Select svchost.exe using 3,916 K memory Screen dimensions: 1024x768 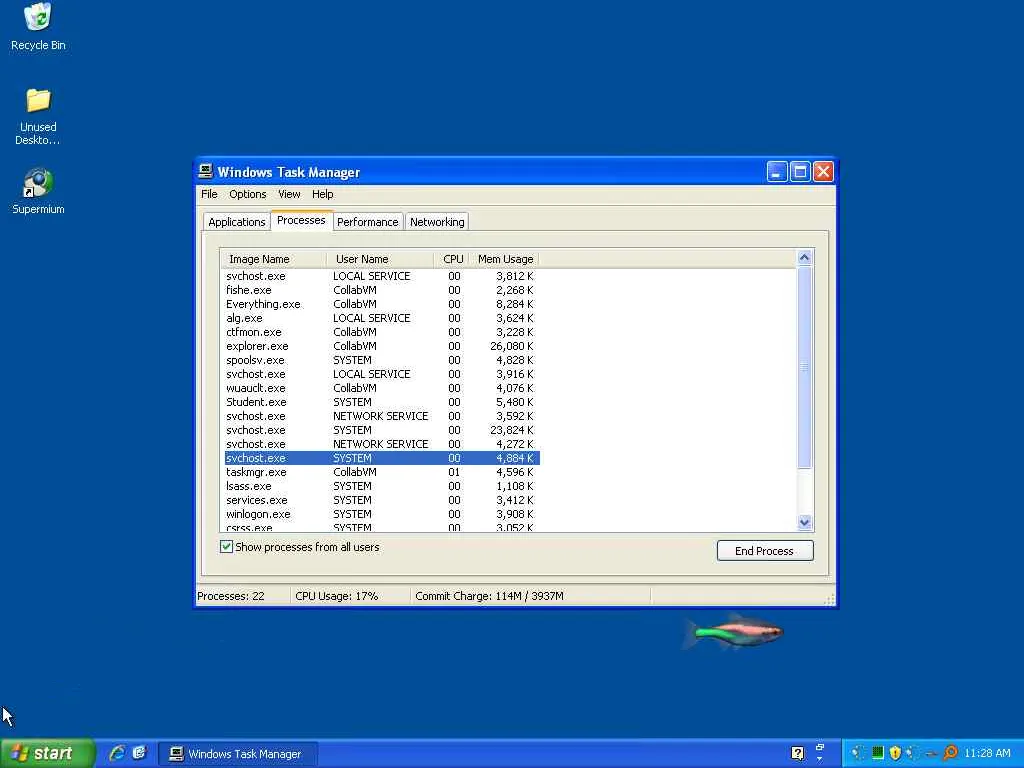point(382,374)
